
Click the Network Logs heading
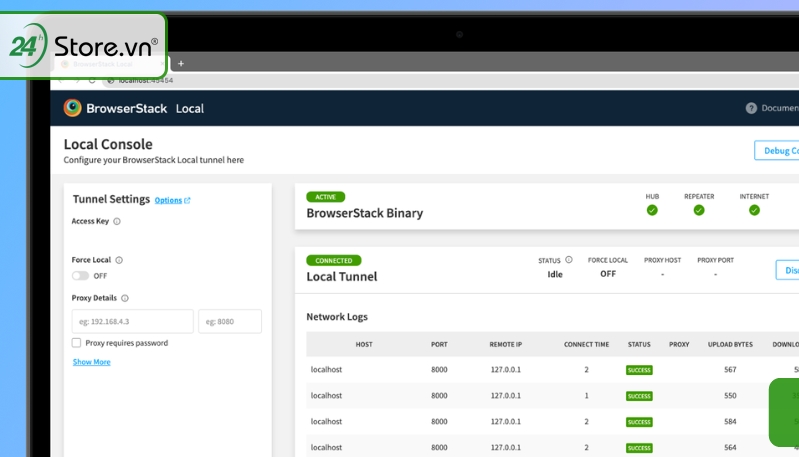337,317
